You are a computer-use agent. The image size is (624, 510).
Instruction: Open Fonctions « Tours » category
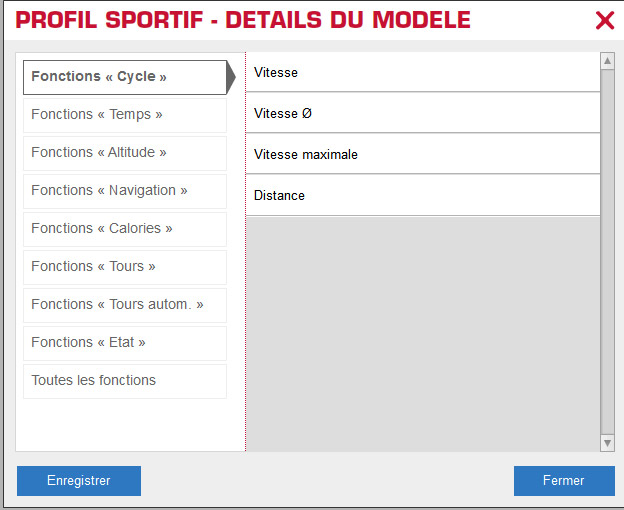click(x=125, y=267)
